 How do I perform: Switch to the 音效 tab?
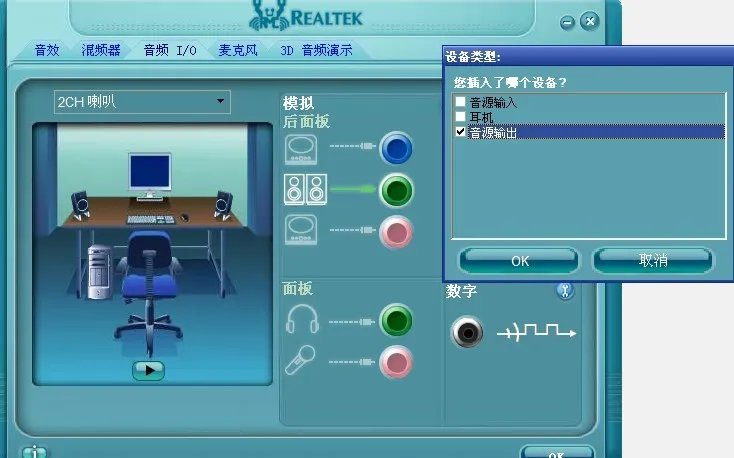coord(47,50)
